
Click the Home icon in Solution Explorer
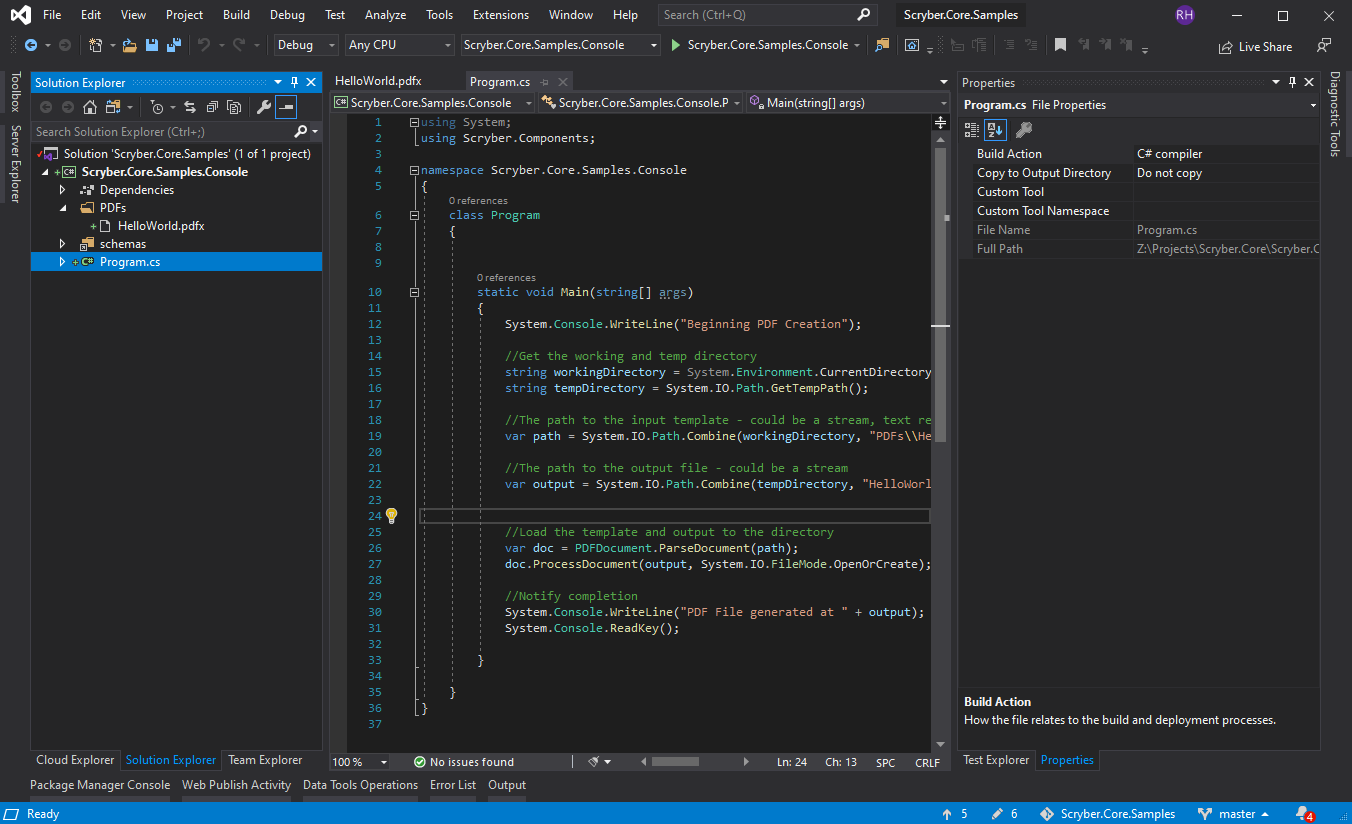(x=90, y=107)
